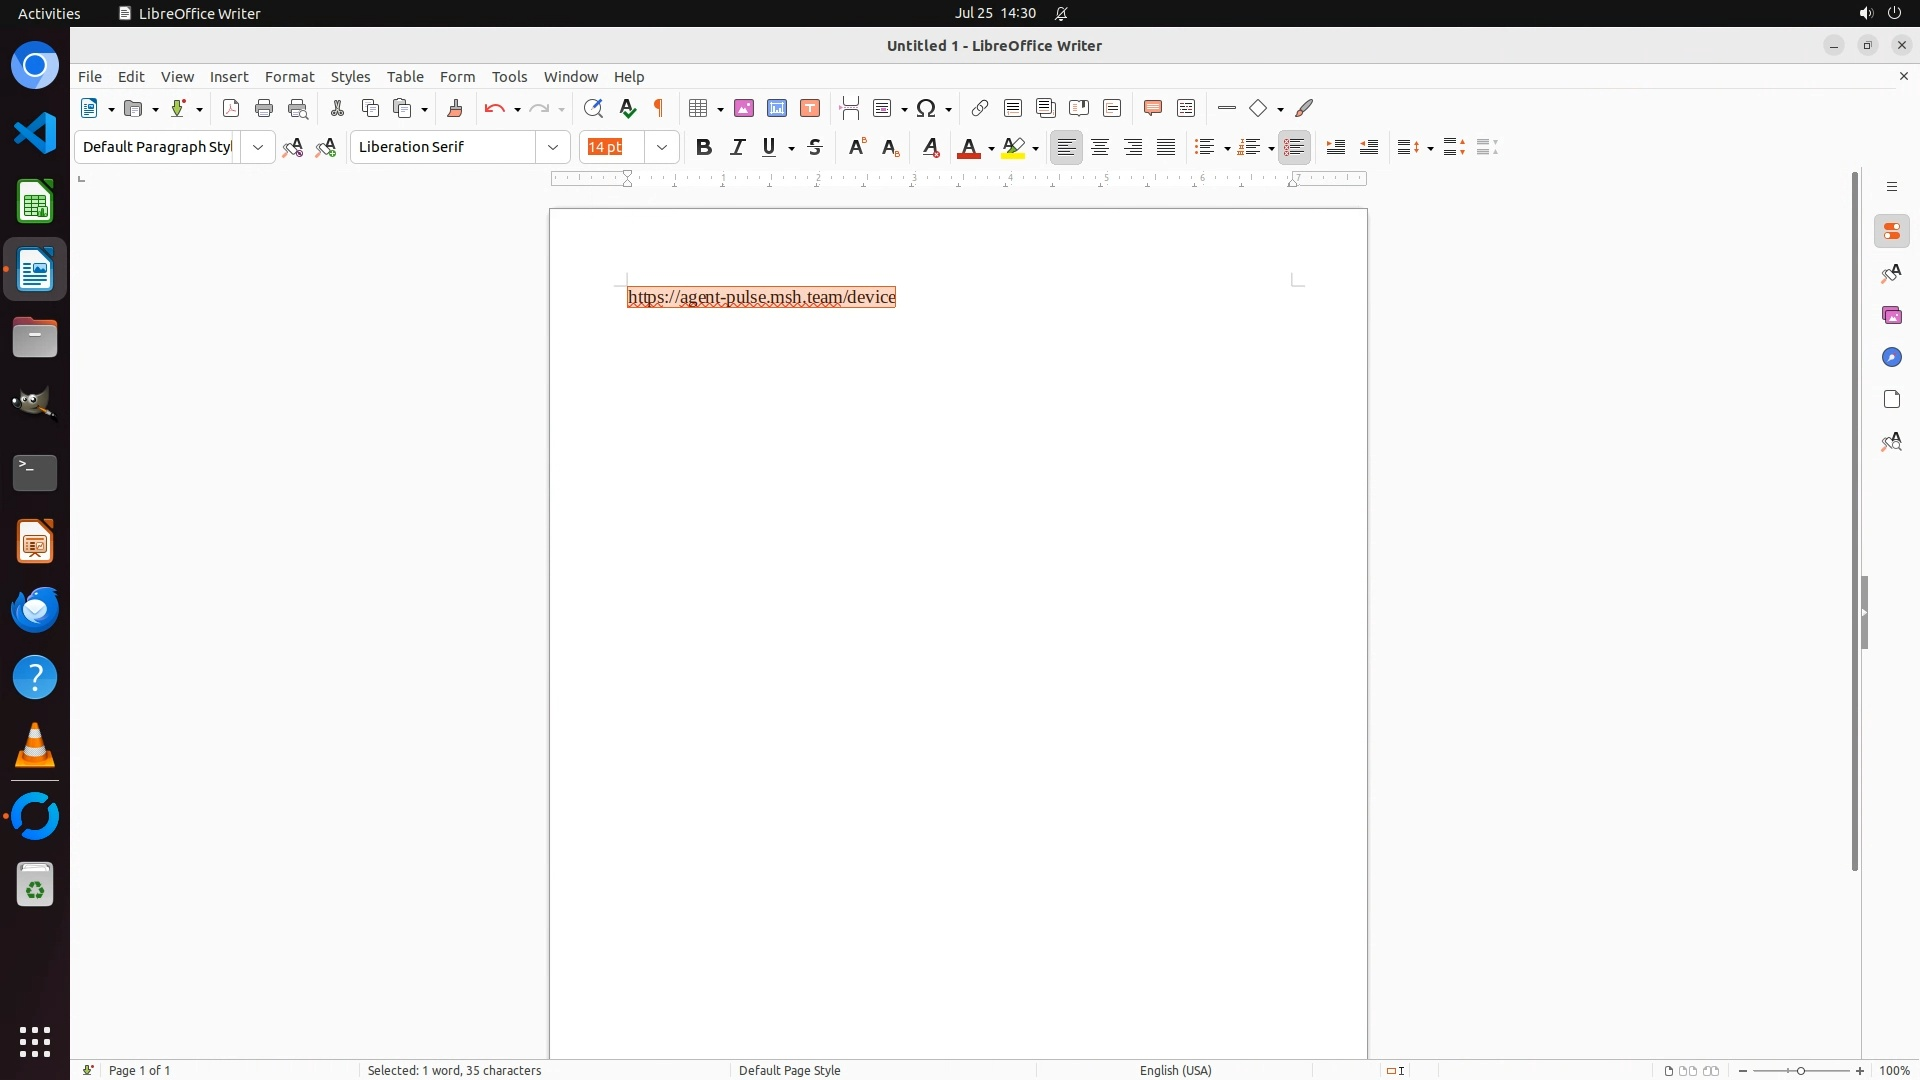Click the zoom slider in status bar
The height and width of the screenshot is (1080, 1920).
click(x=1801, y=1070)
